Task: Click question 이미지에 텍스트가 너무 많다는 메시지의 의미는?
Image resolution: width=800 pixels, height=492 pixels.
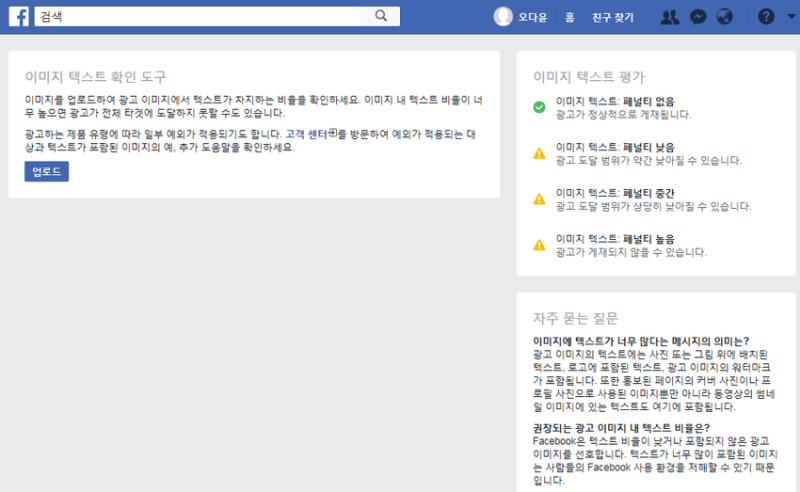Action: [x=641, y=341]
